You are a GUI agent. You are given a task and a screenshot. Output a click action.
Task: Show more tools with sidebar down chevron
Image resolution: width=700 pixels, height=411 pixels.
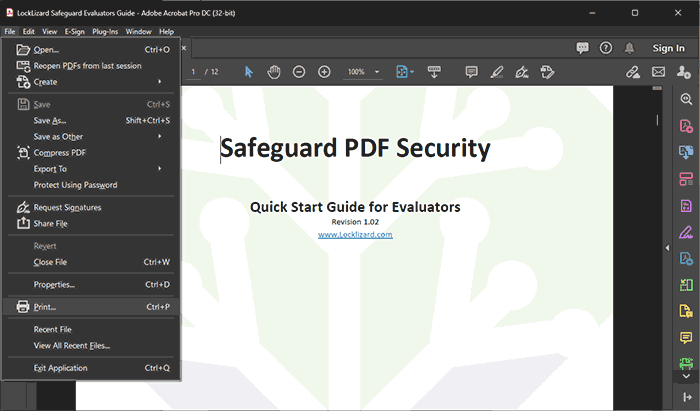686,376
